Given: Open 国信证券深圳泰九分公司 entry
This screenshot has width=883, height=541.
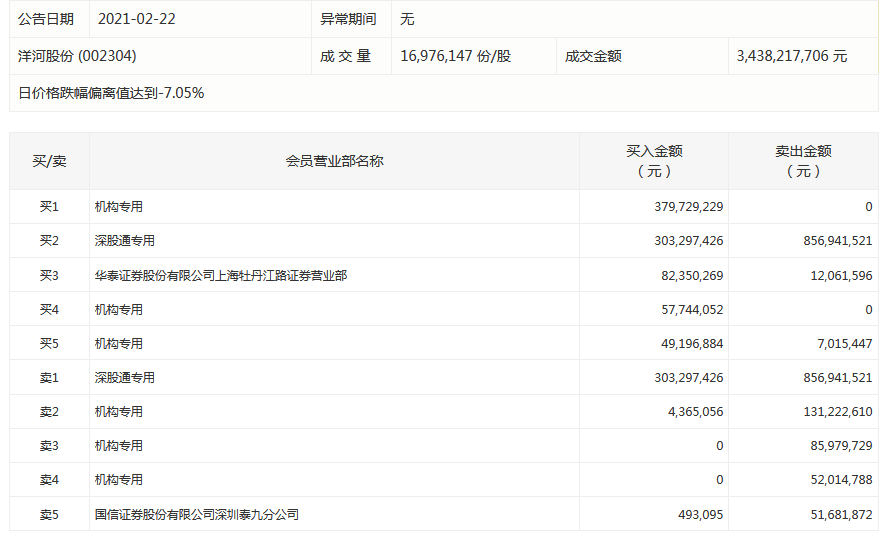Looking at the screenshot, I should click(197, 514).
